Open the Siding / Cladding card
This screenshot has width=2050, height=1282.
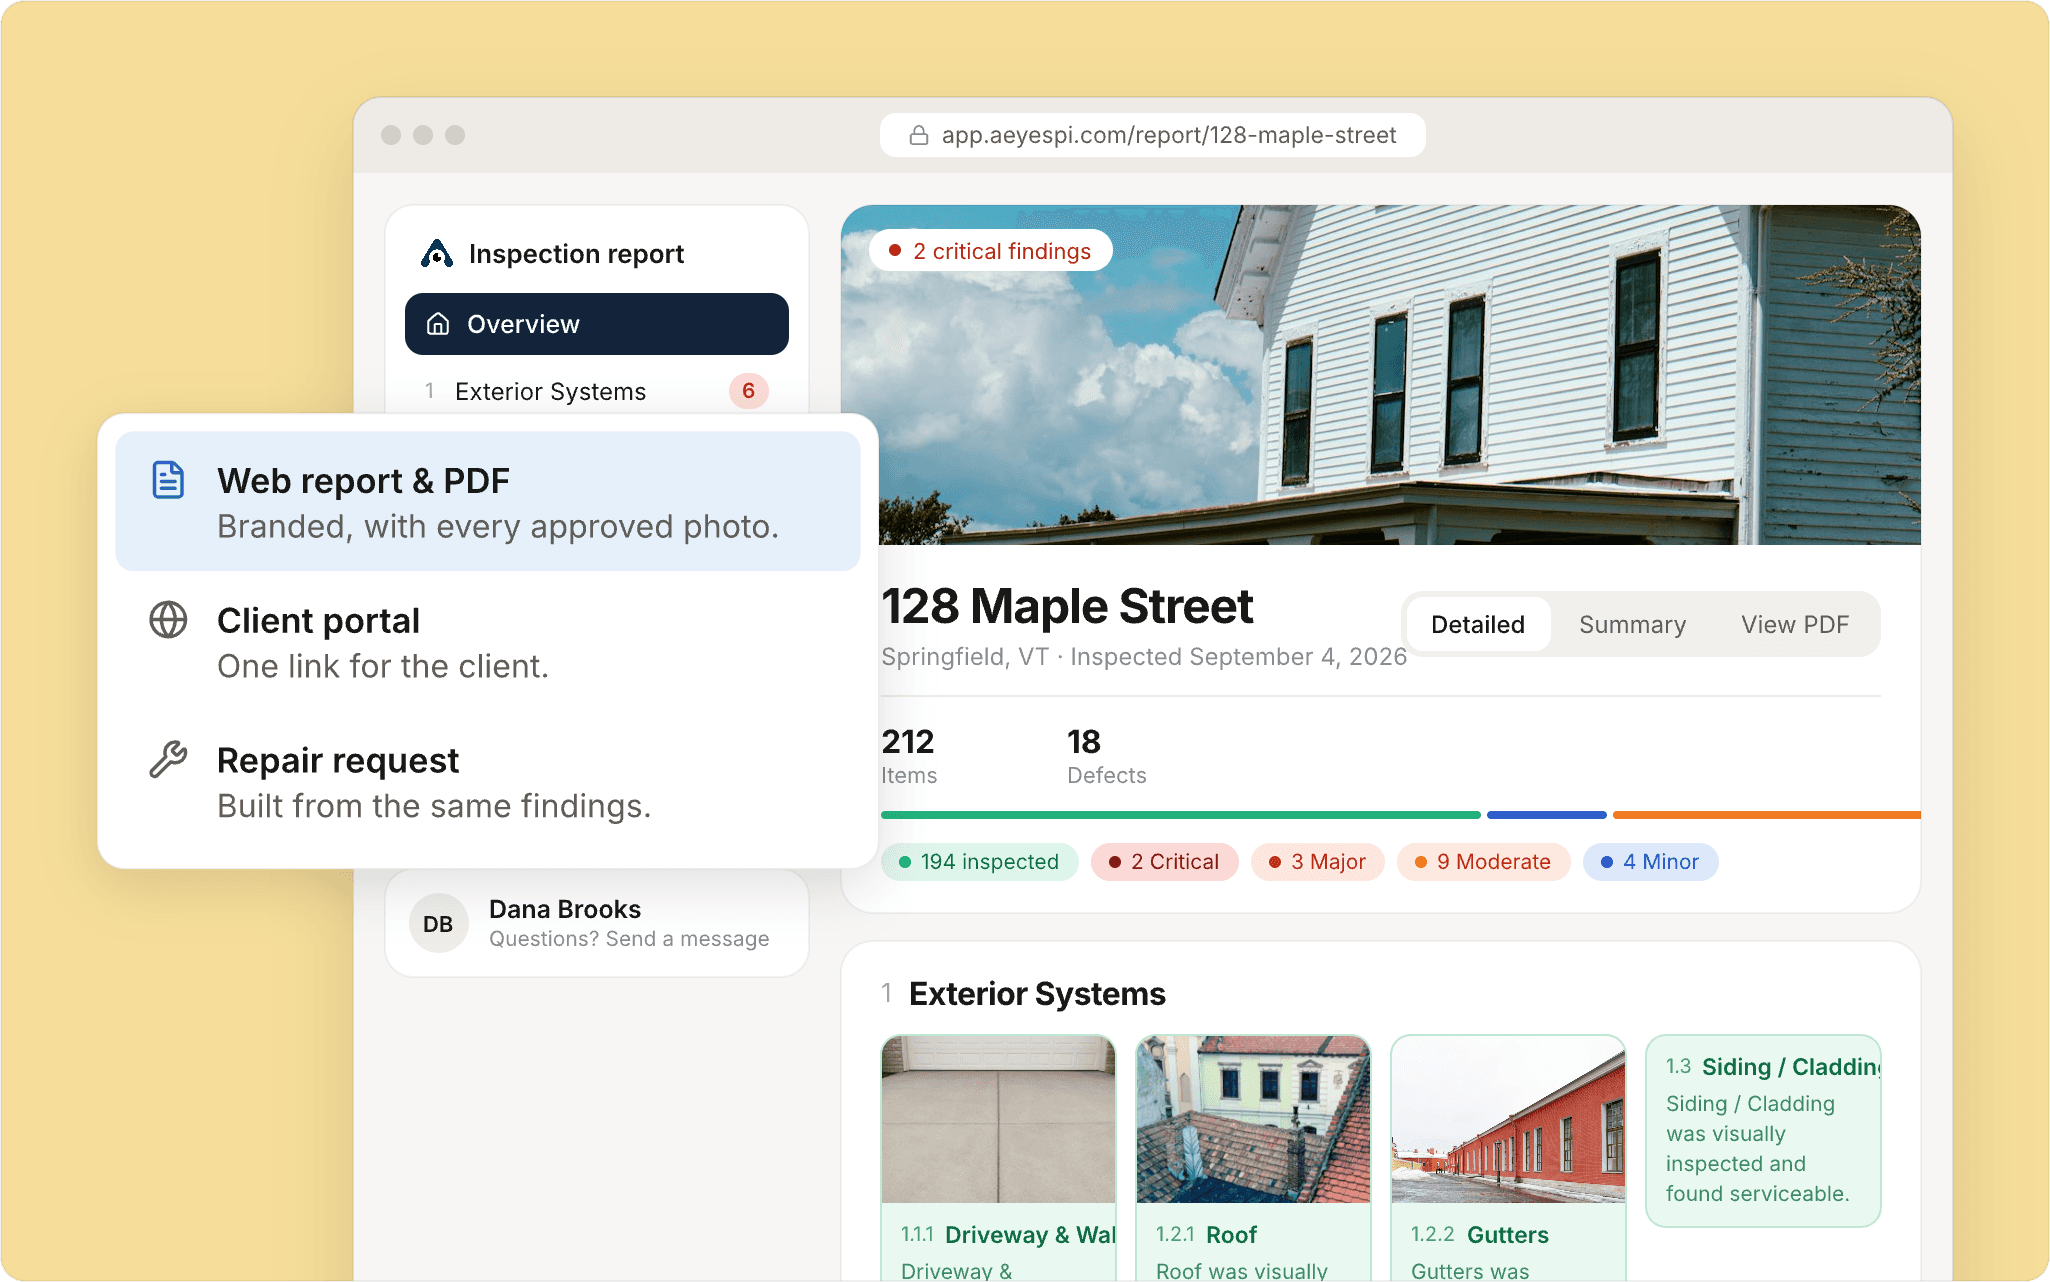tap(1763, 1131)
